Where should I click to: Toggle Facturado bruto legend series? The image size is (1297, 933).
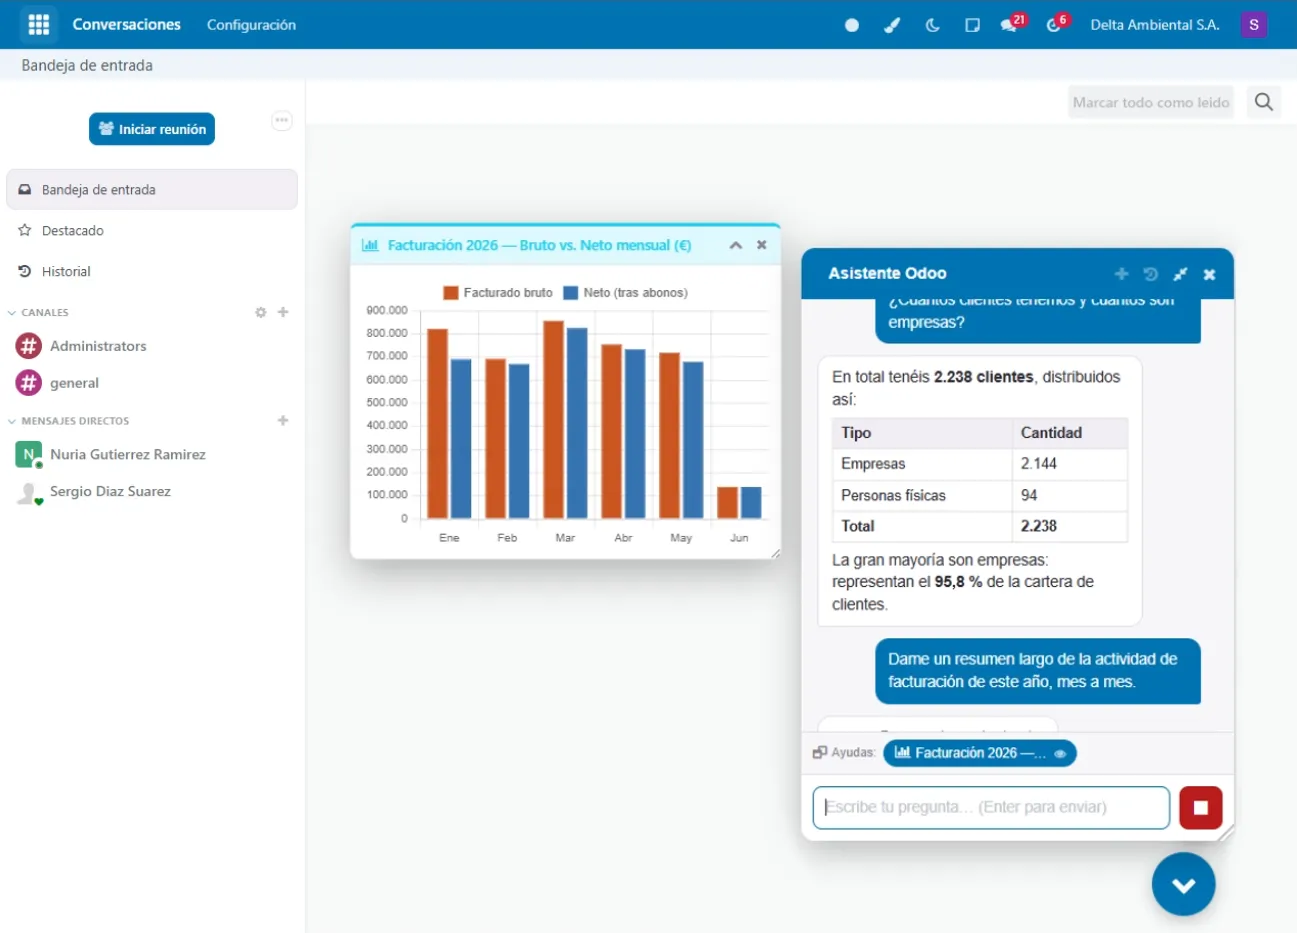(x=498, y=293)
